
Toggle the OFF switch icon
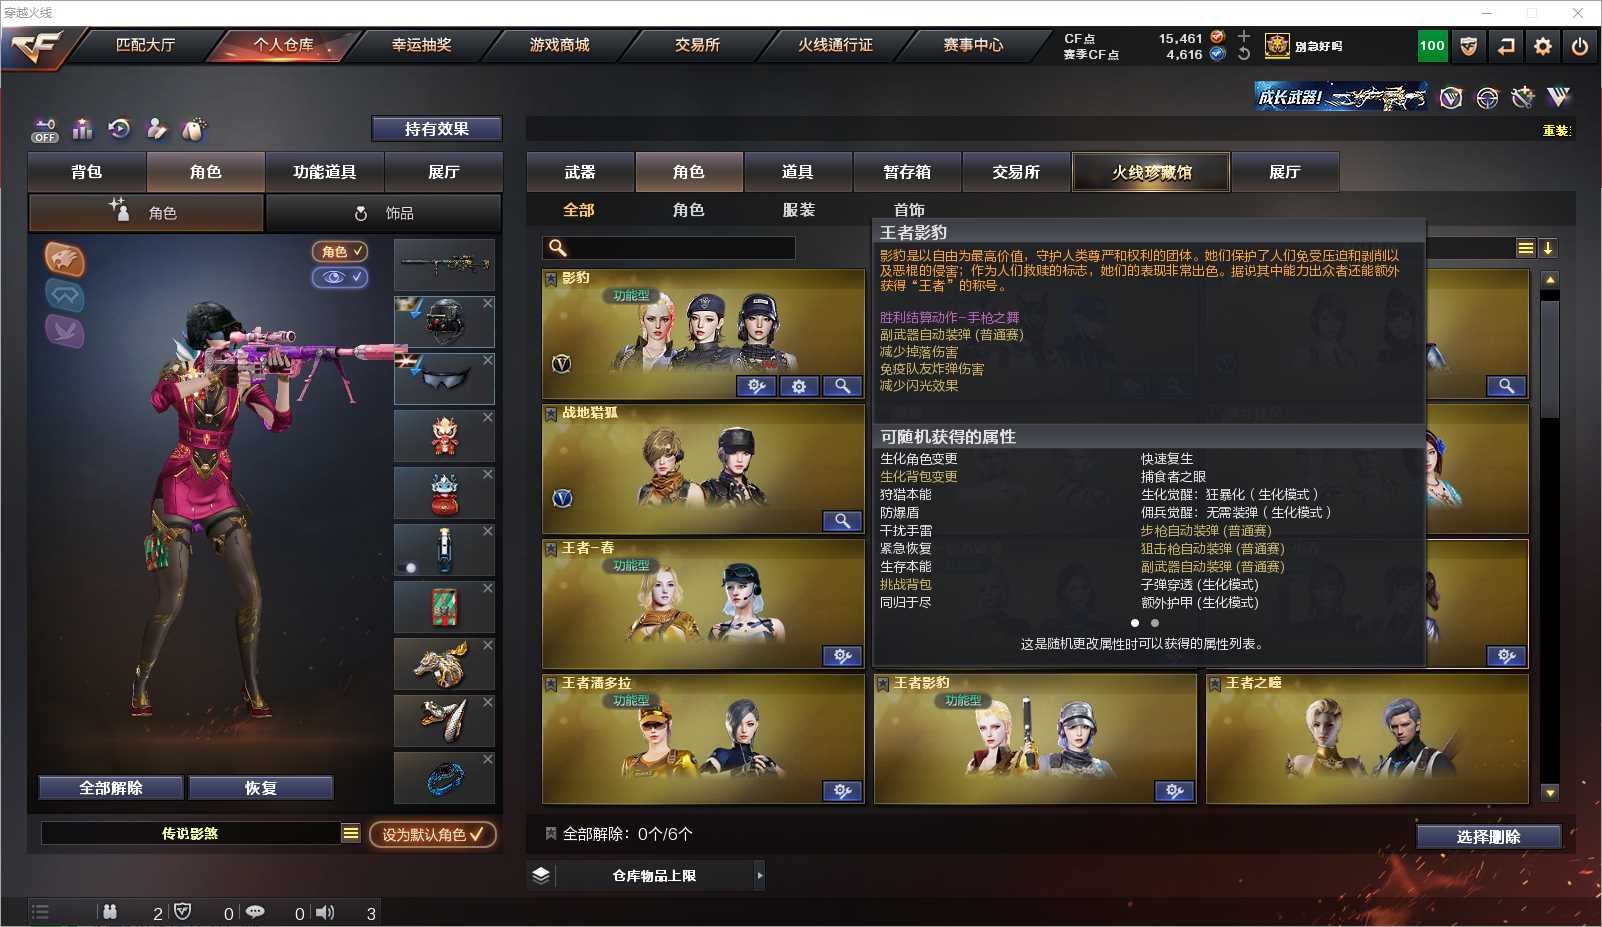coord(45,131)
